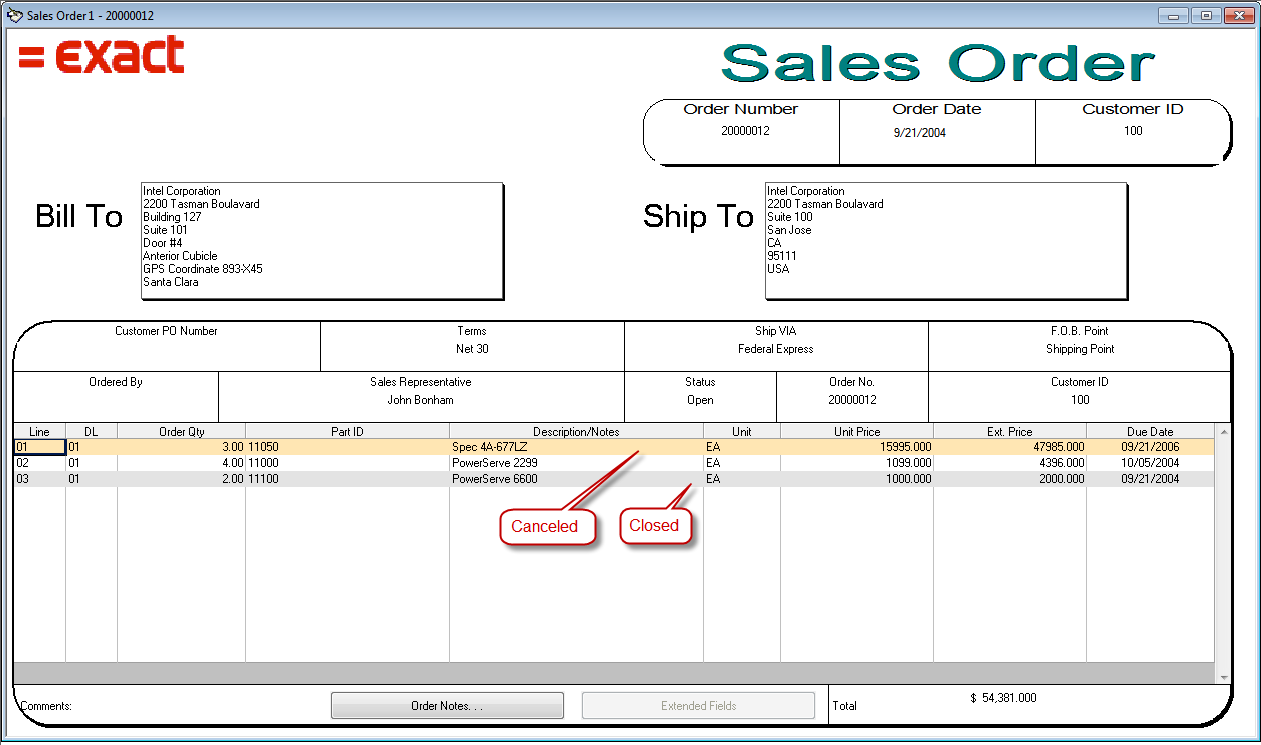Select the PowerServe 2299 line item
Viewport: 1261px width, 745px height.
[x=575, y=464]
